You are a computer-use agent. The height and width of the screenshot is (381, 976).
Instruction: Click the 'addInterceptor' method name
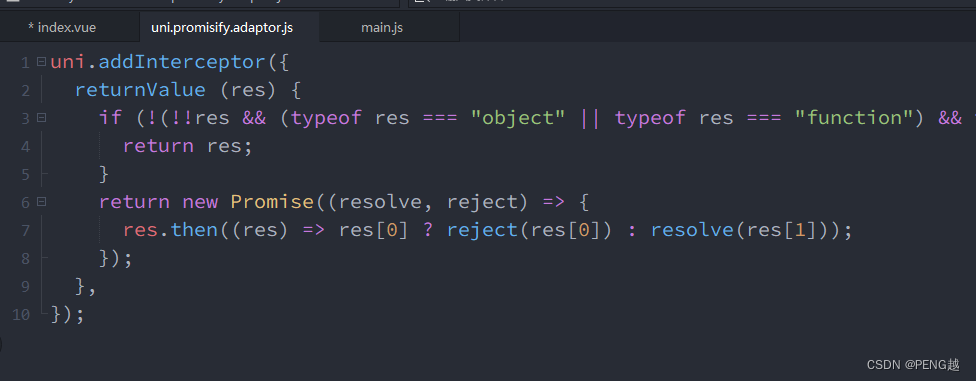click(x=182, y=62)
